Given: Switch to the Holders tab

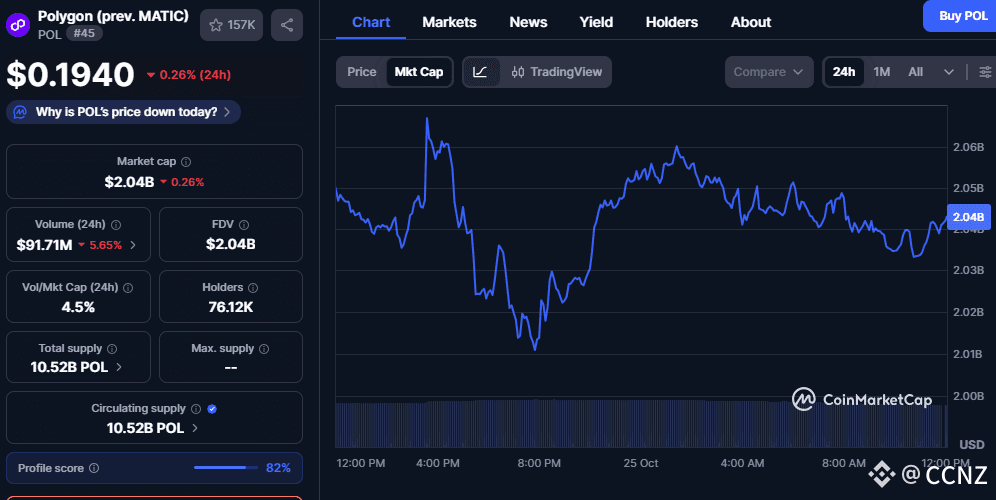Looking at the screenshot, I should point(672,22).
